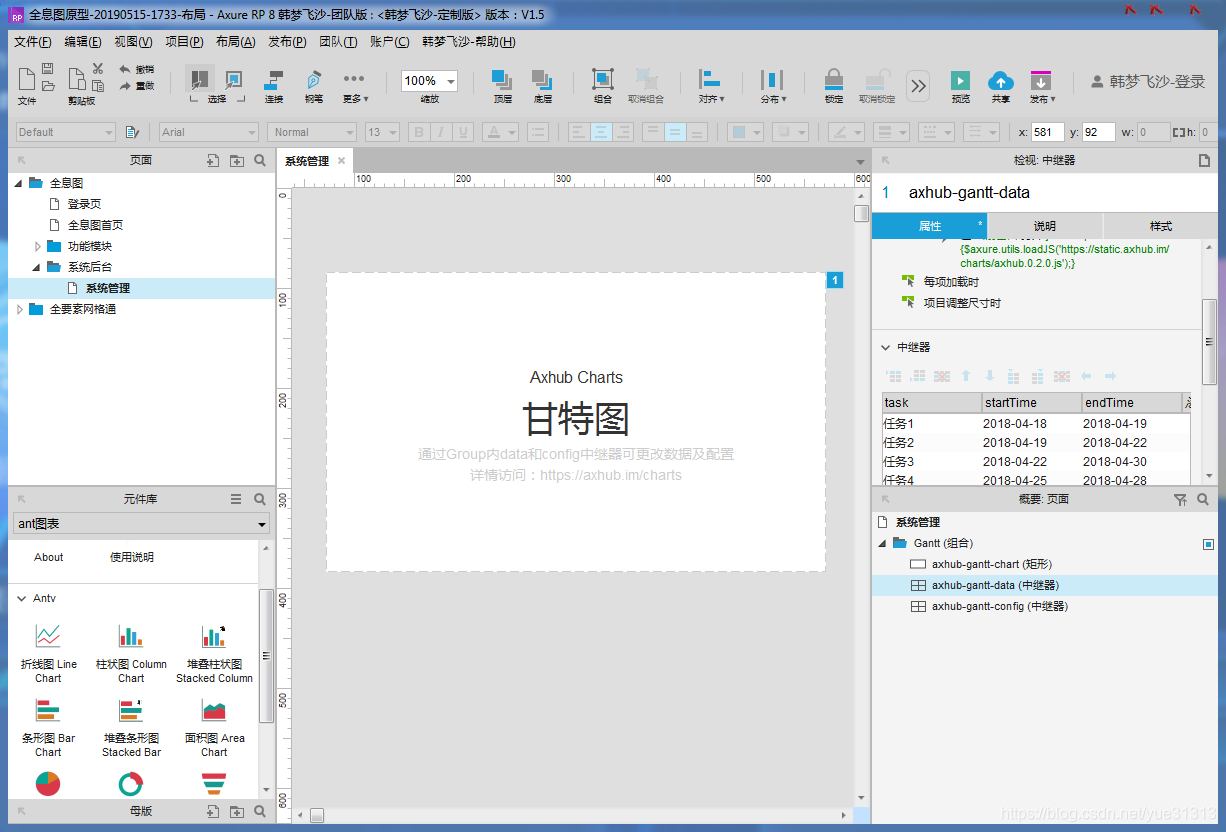Search the 元件库 widget library
The width and height of the screenshot is (1226, 832).
260,499
